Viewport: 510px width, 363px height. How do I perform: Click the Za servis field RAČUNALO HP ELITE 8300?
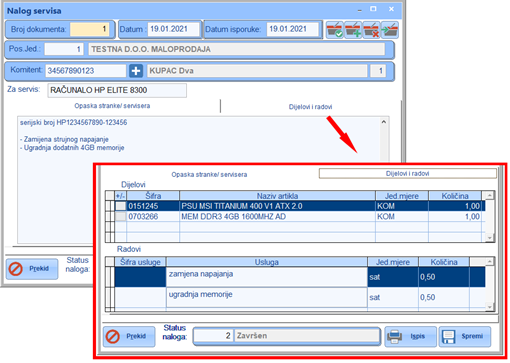[117, 90]
